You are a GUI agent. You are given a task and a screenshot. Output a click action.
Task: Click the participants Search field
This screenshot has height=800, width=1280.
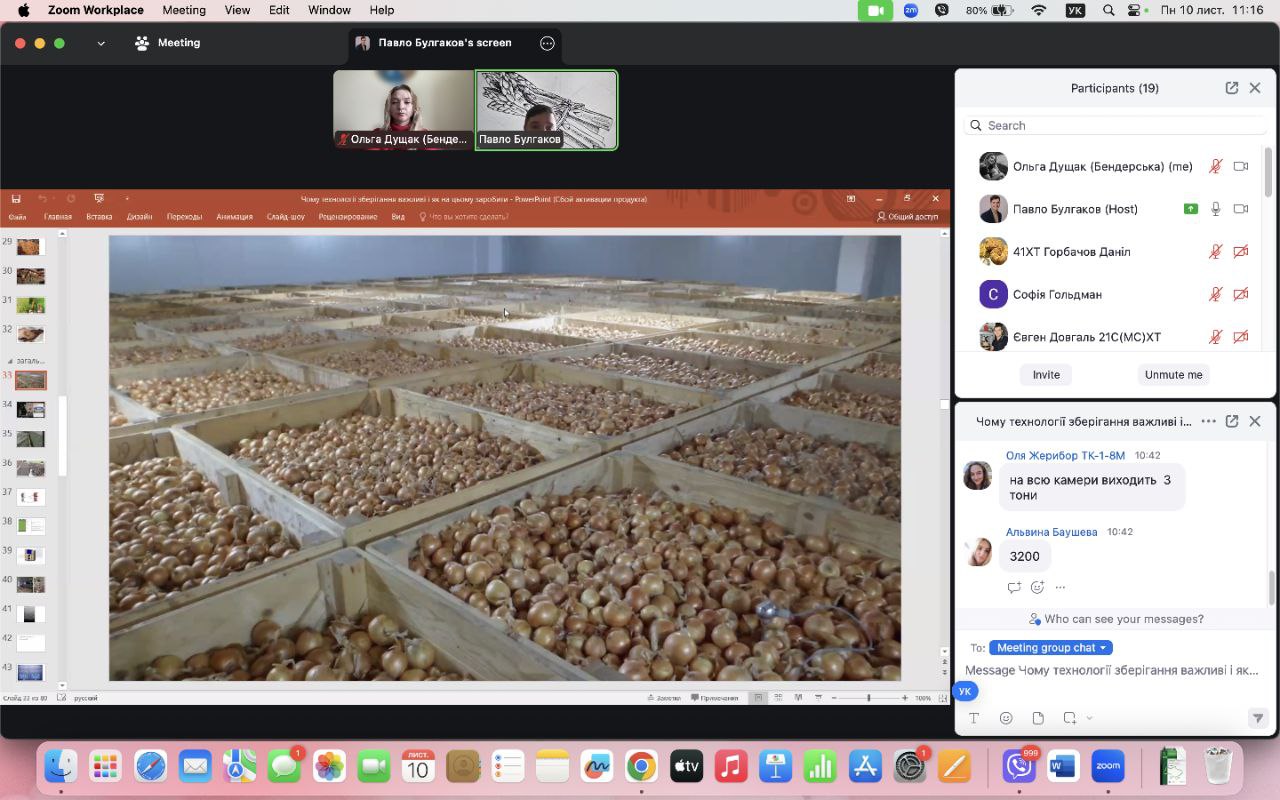pyautogui.click(x=1115, y=126)
